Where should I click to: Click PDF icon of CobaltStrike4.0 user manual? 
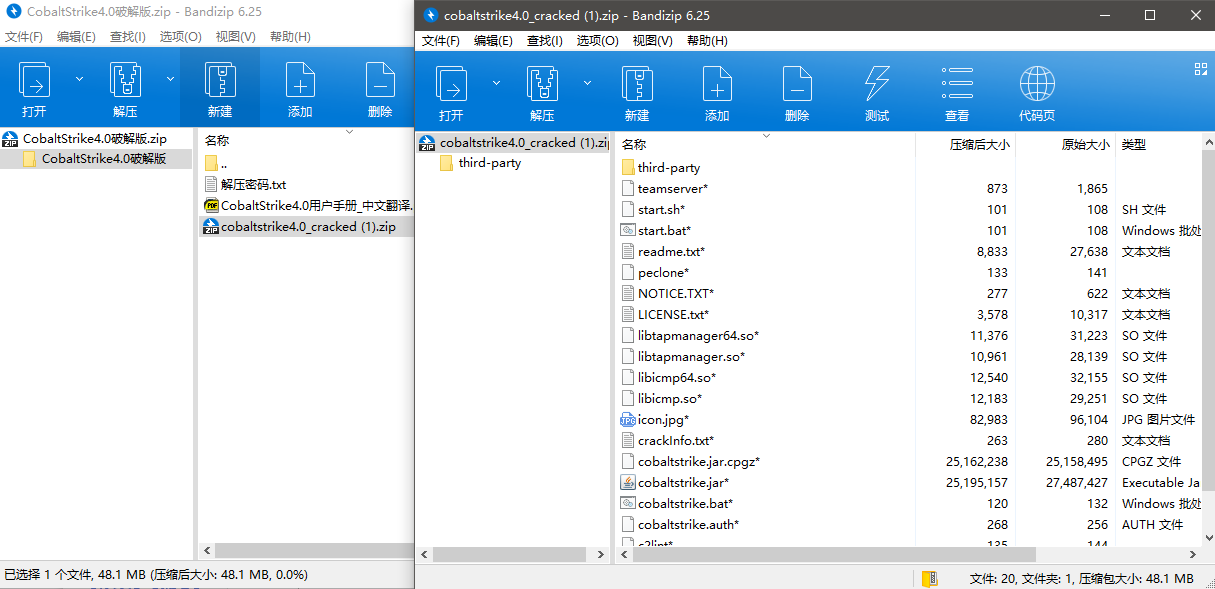click(211, 205)
